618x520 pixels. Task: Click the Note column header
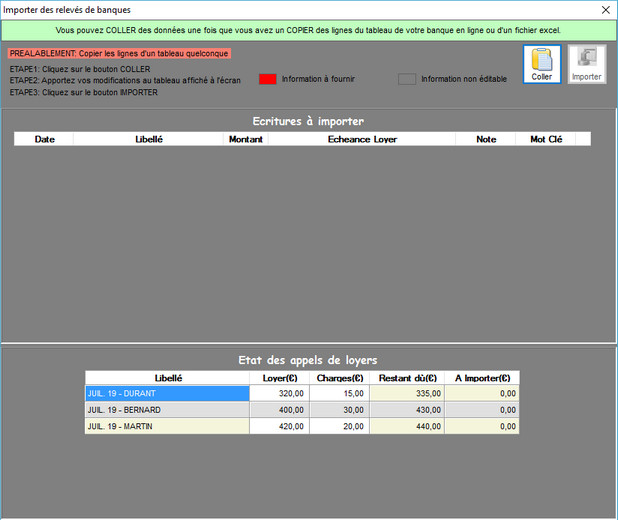486,140
